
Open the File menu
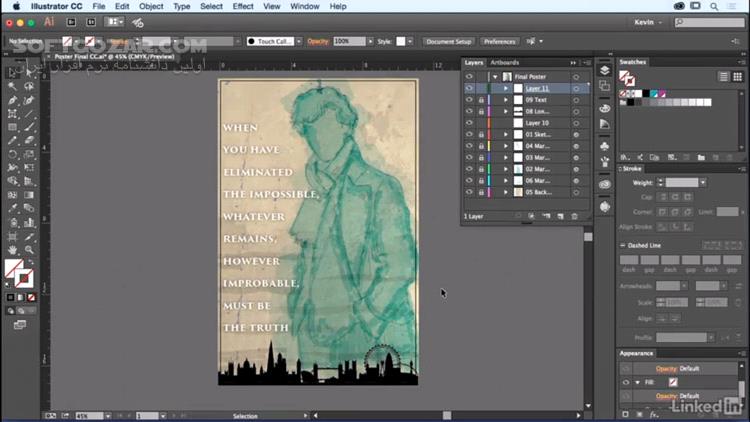coord(99,6)
